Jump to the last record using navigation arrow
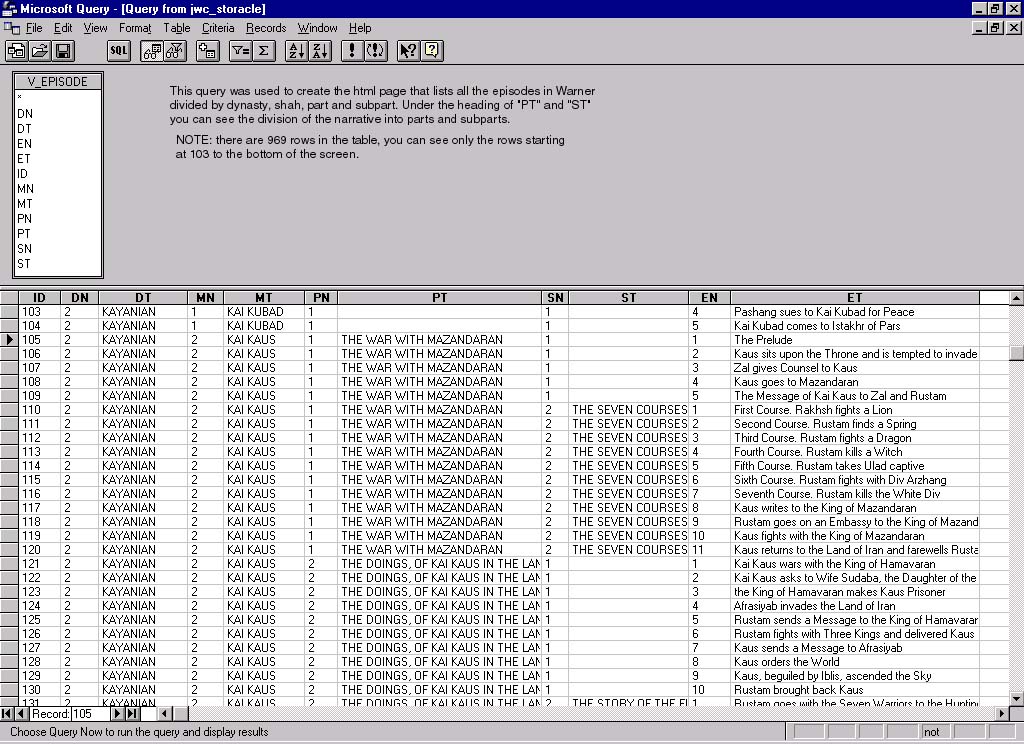 (132, 713)
